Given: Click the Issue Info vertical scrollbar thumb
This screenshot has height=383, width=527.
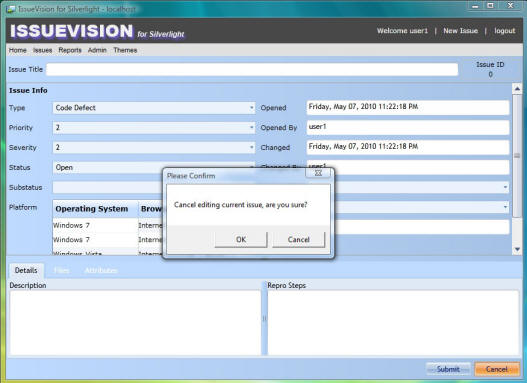Looking at the screenshot, I should (517, 156).
